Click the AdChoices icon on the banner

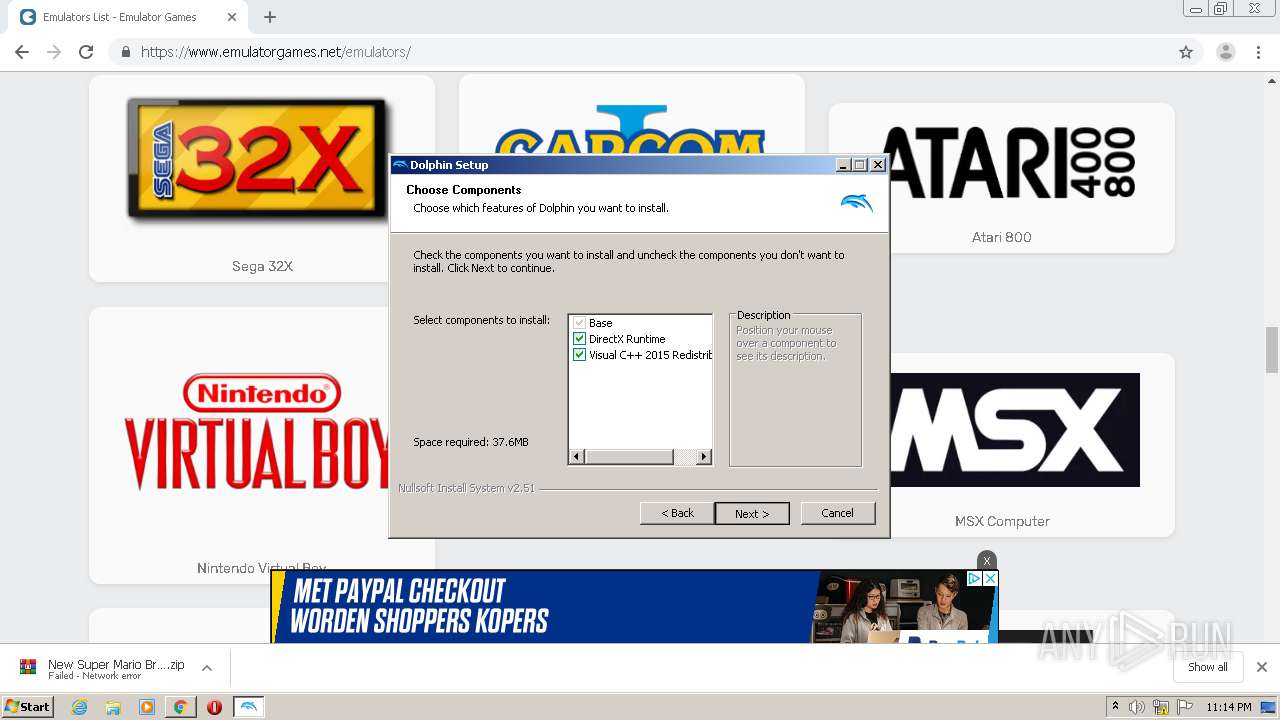tap(974, 578)
